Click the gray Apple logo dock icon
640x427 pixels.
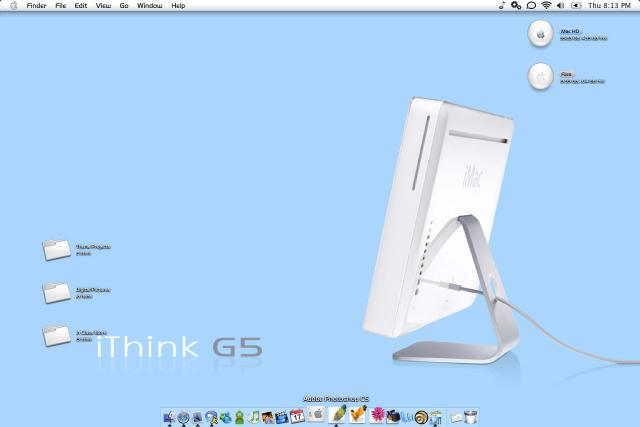[316, 414]
